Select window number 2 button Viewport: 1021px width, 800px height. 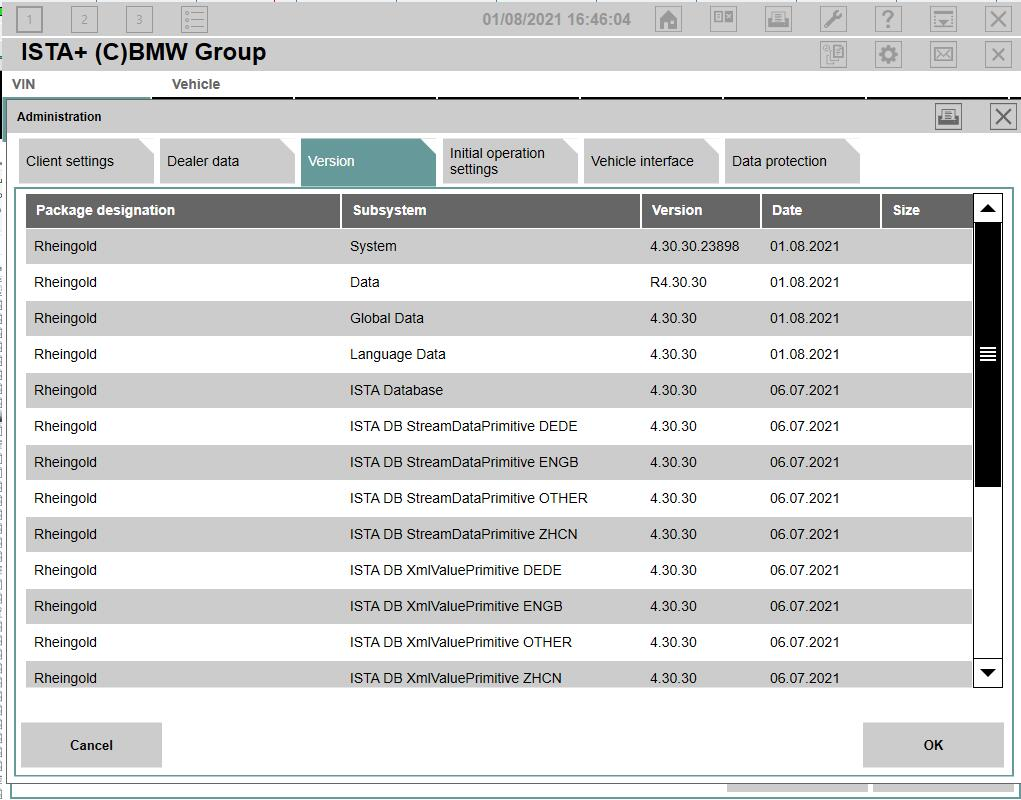(84, 19)
